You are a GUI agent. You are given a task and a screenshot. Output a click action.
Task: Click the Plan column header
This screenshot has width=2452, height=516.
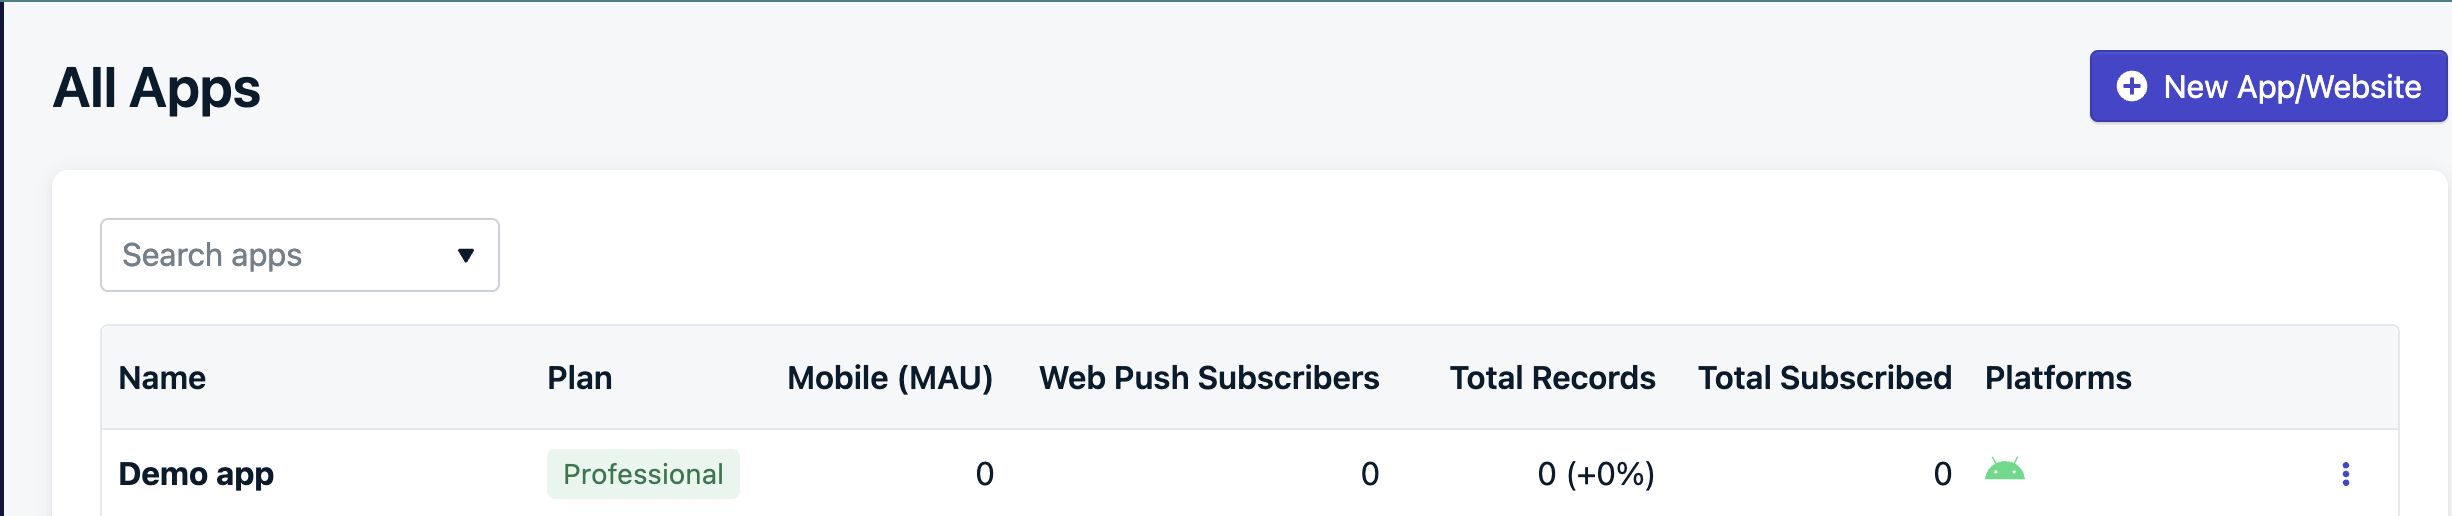(579, 378)
